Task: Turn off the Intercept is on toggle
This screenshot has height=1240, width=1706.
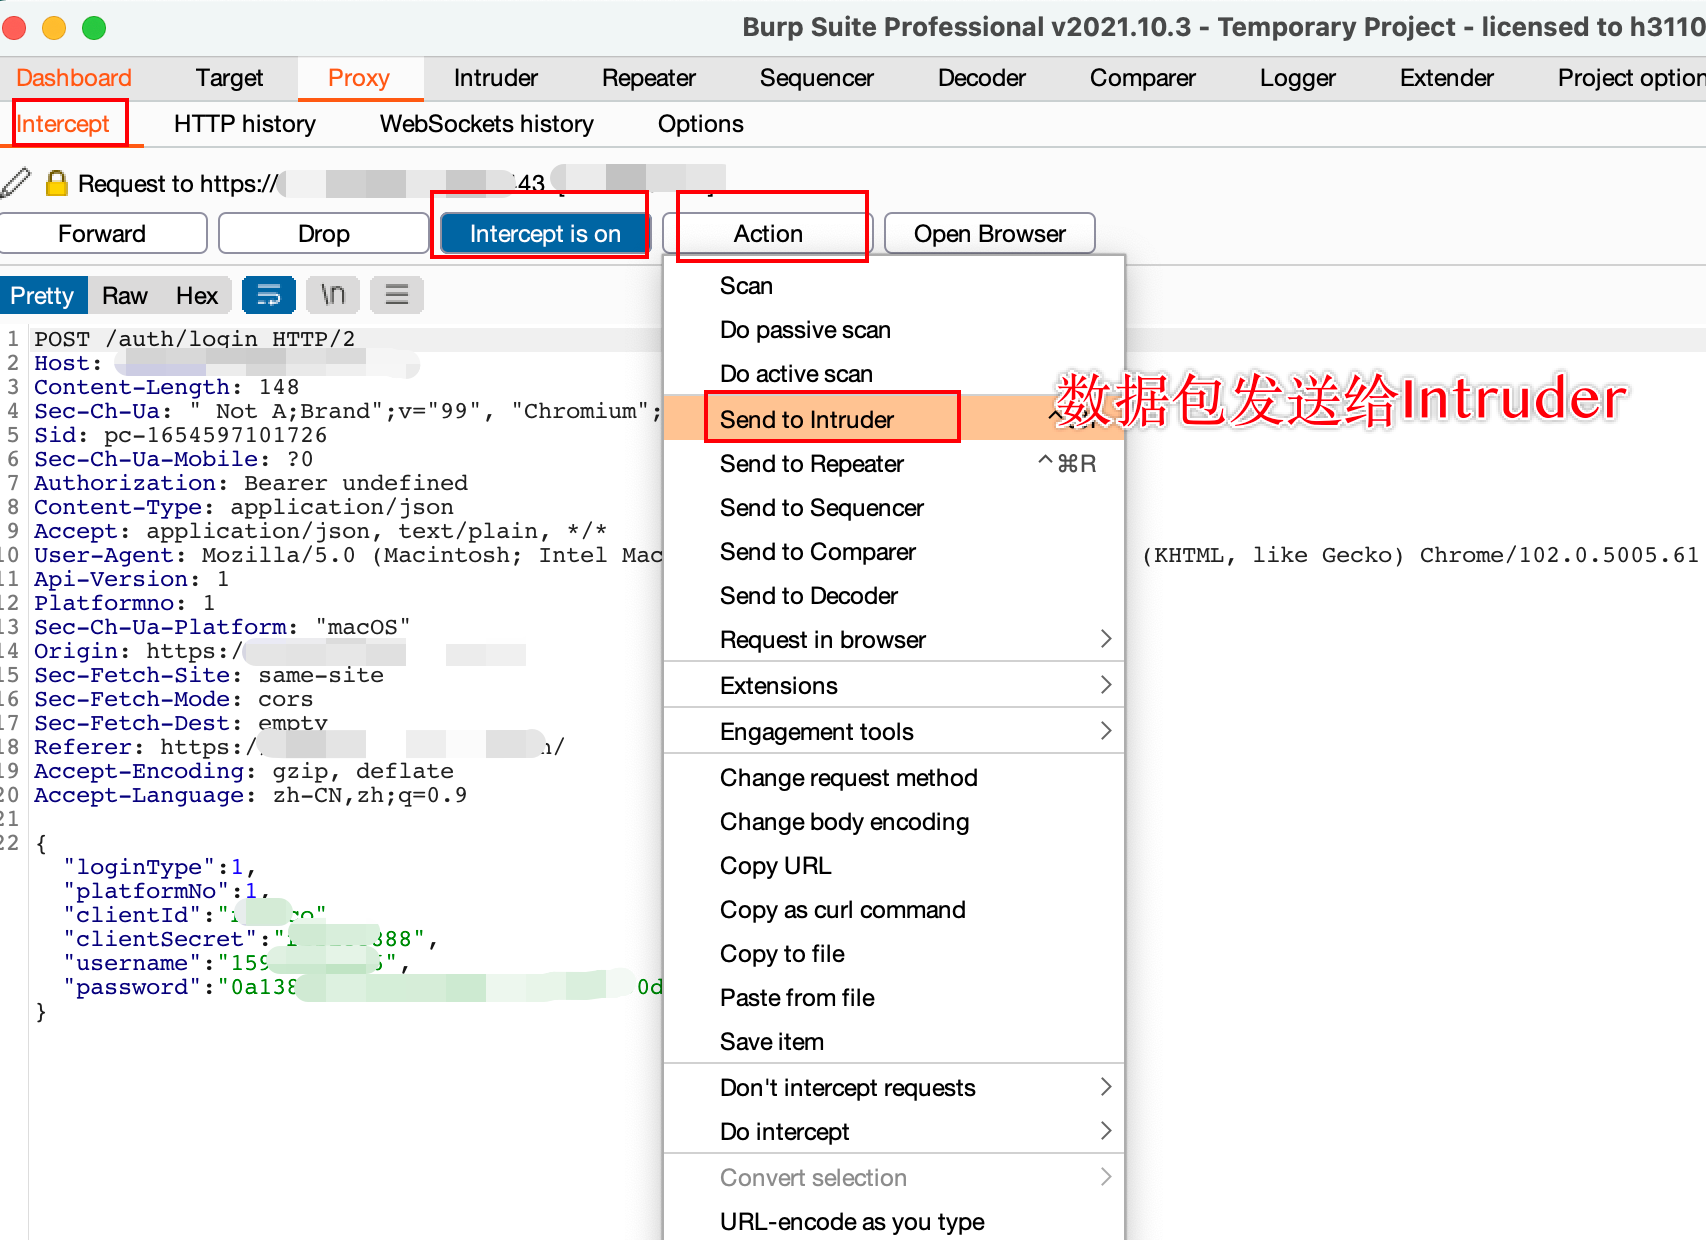Action: [x=545, y=234]
